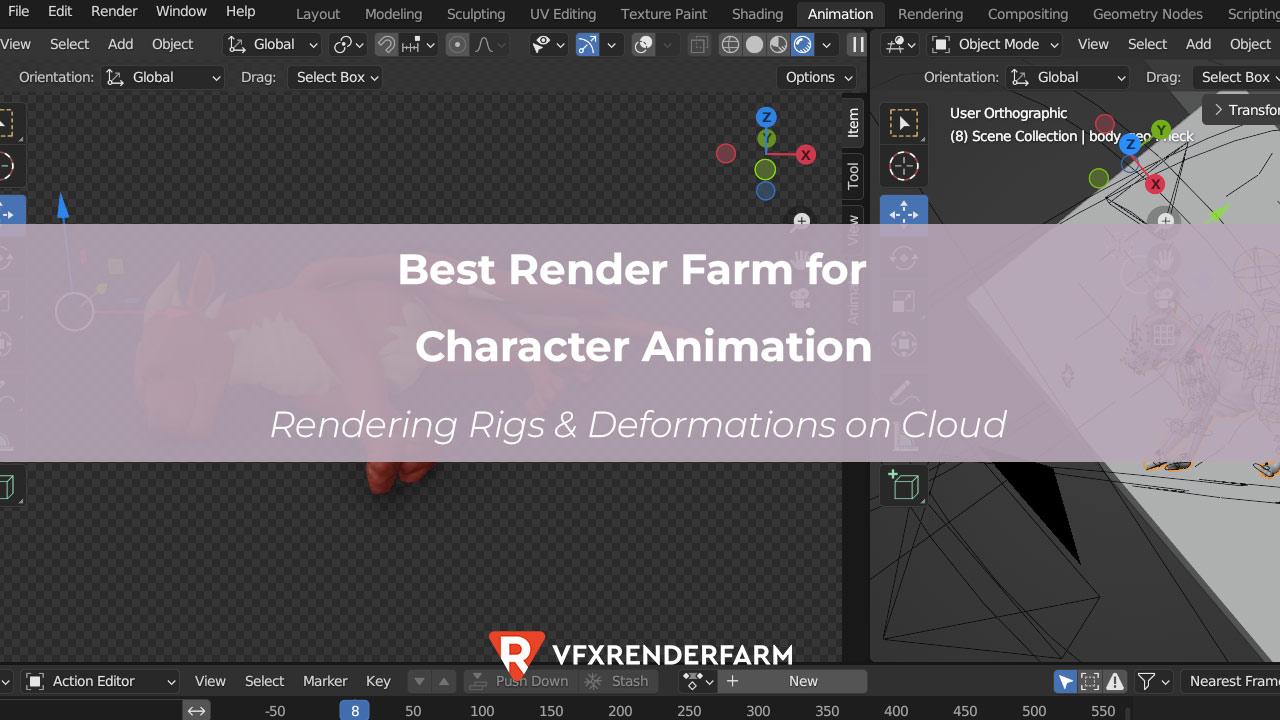Open shading options dropdown arrow

(x=826, y=44)
